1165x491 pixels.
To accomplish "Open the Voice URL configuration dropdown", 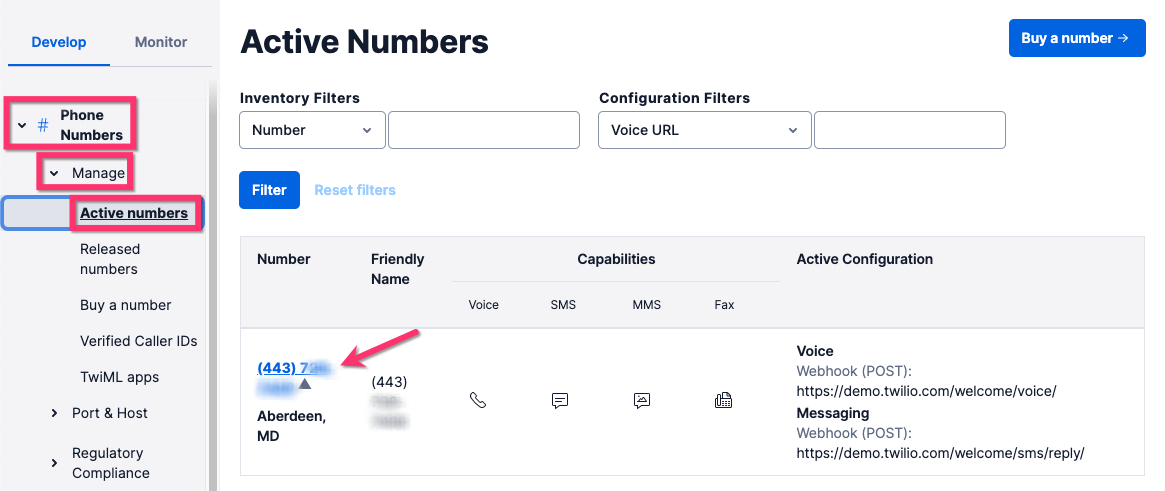I will click(x=704, y=130).
